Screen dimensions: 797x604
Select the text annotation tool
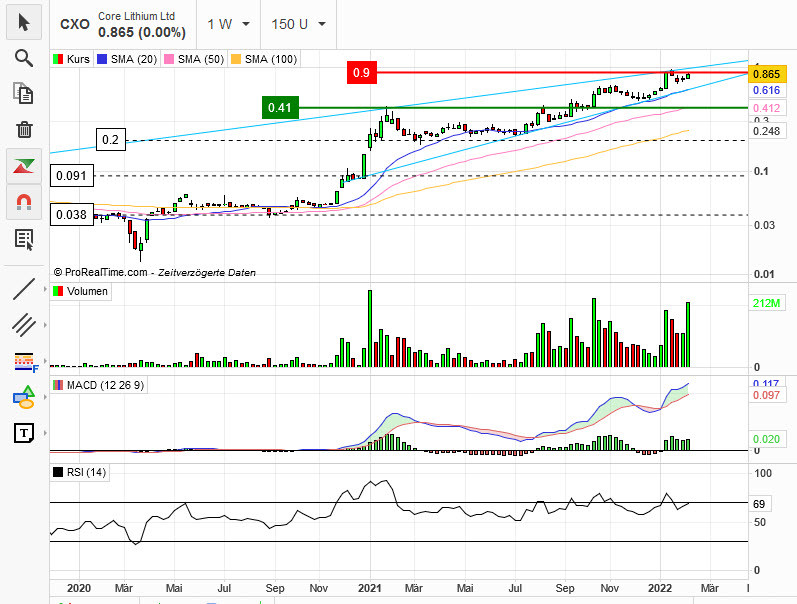coord(24,433)
